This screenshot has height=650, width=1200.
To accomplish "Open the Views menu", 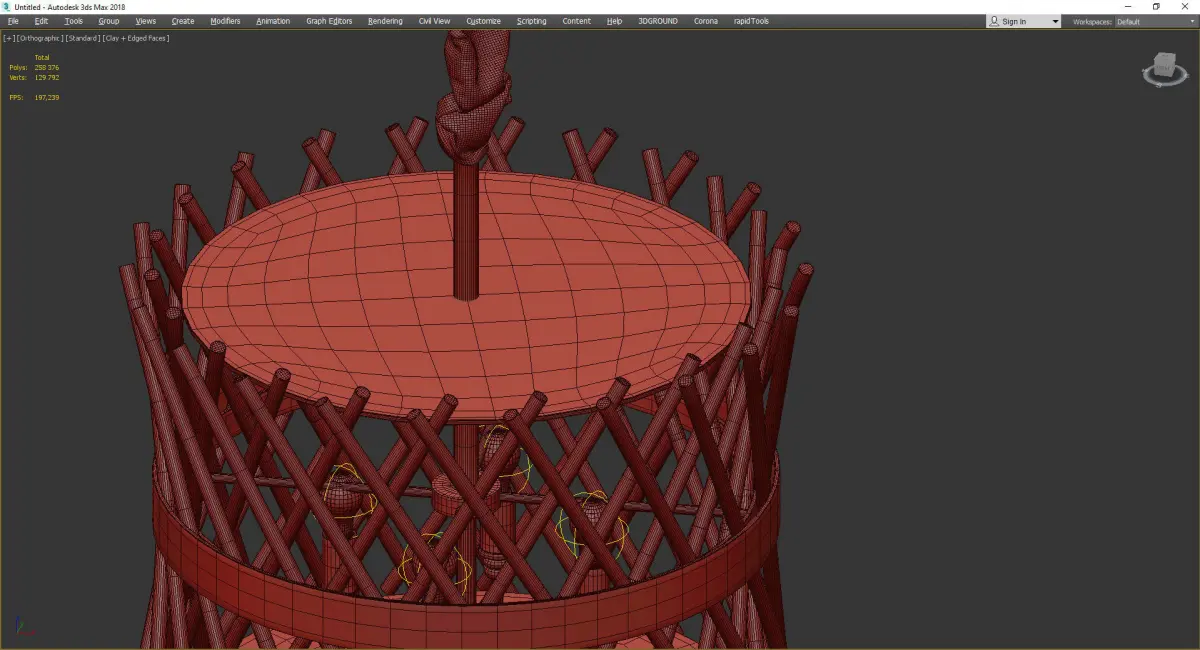I will 146,21.
